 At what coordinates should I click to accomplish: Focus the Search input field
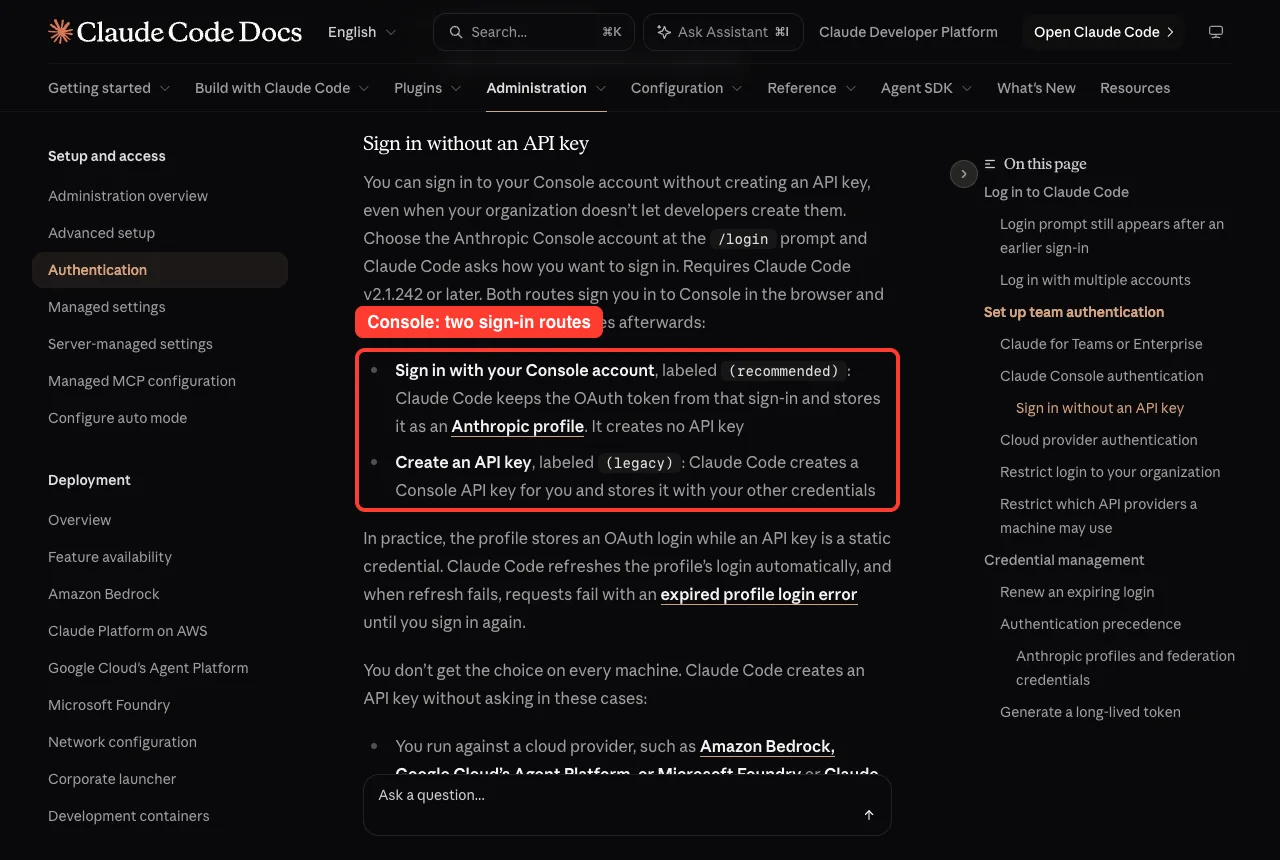click(x=534, y=32)
